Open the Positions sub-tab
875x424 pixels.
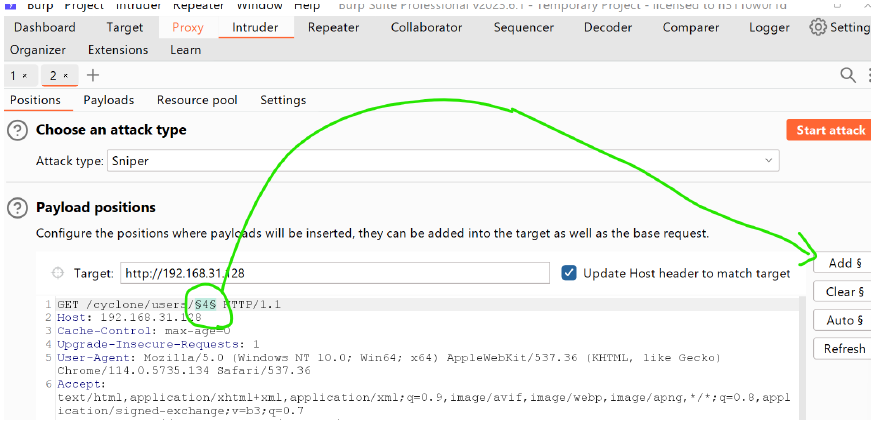click(35, 100)
